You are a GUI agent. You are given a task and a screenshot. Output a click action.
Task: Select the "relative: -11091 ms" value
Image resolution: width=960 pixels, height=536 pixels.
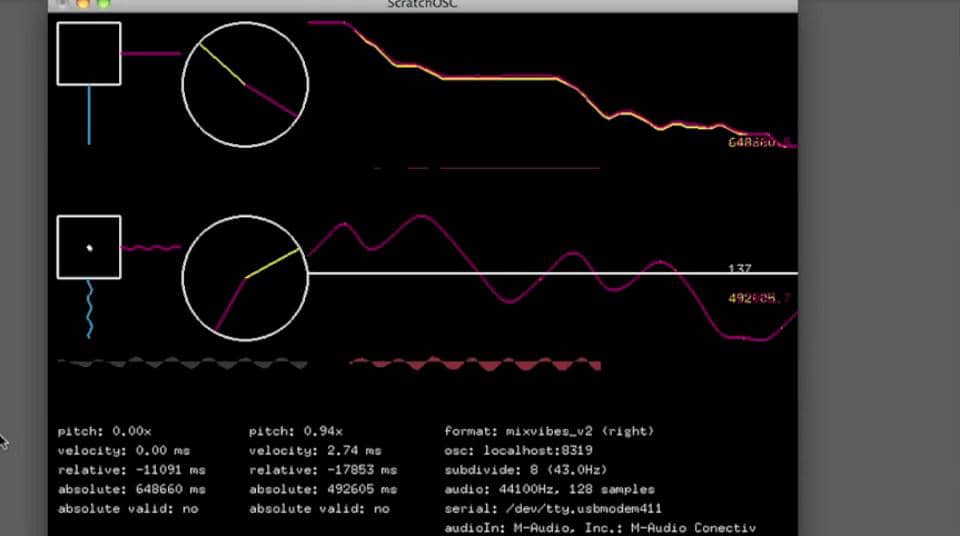pos(132,470)
